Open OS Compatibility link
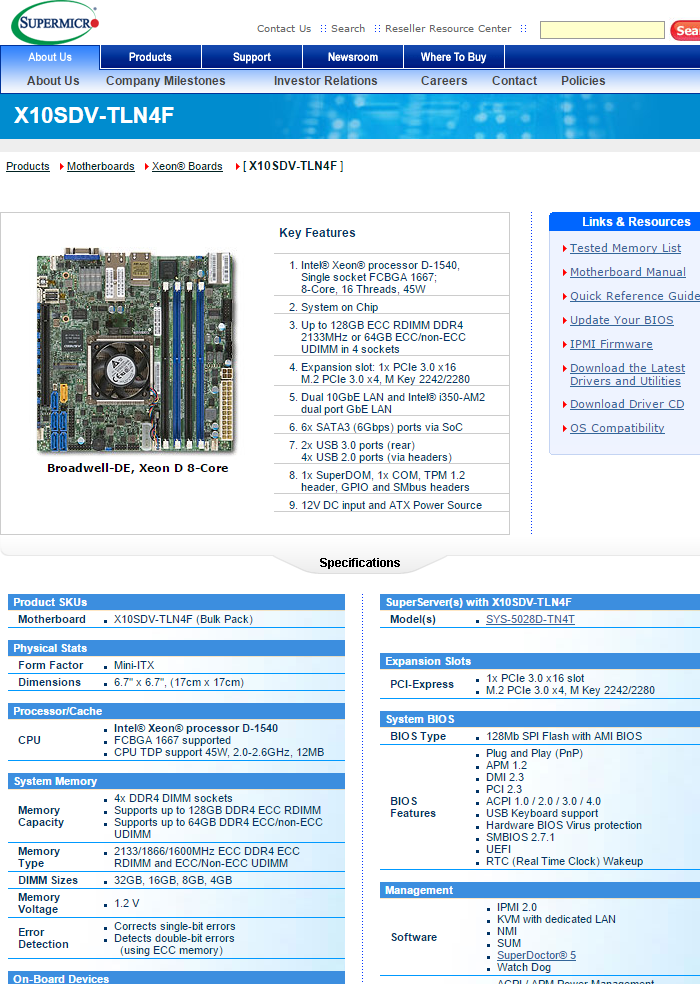The width and height of the screenshot is (700, 984). 617,428
